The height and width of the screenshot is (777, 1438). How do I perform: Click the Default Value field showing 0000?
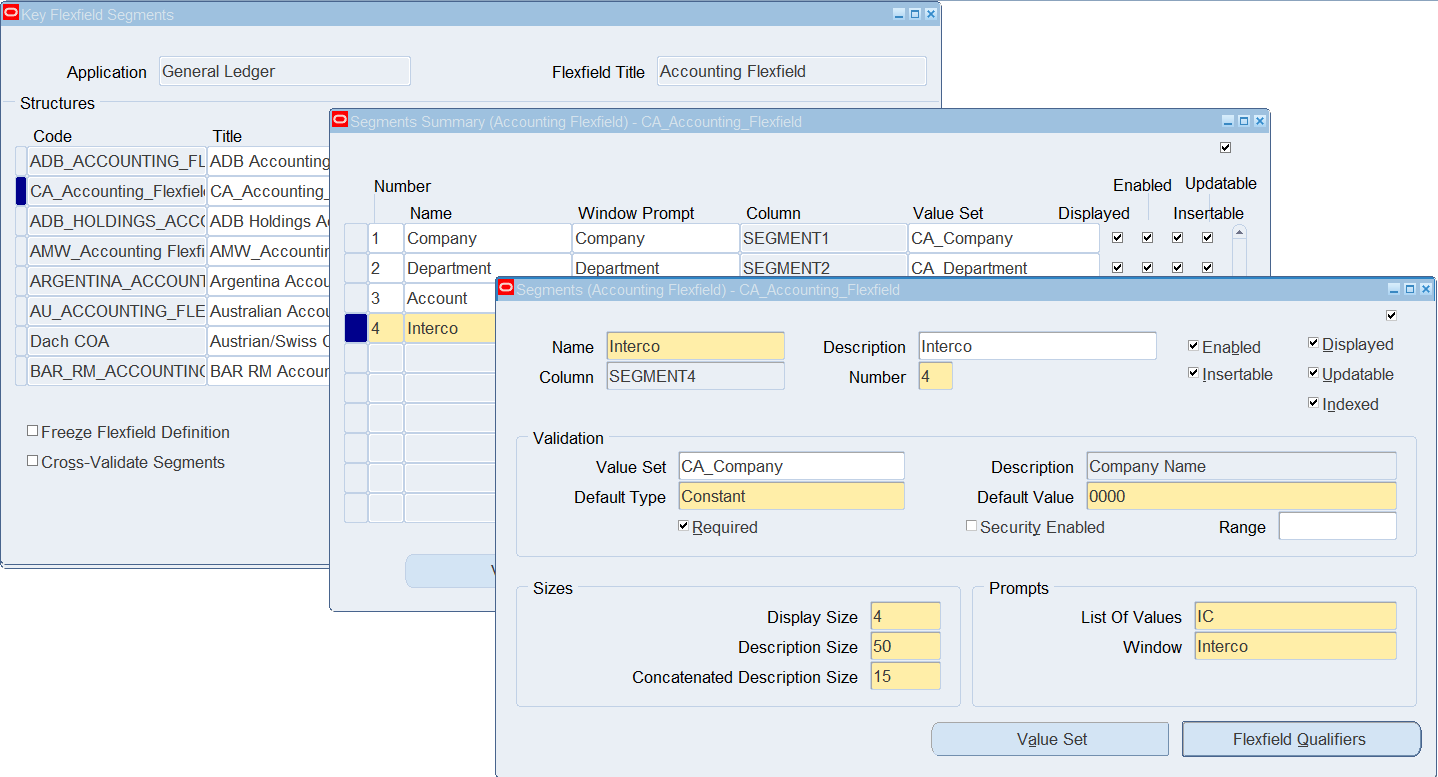point(1241,496)
